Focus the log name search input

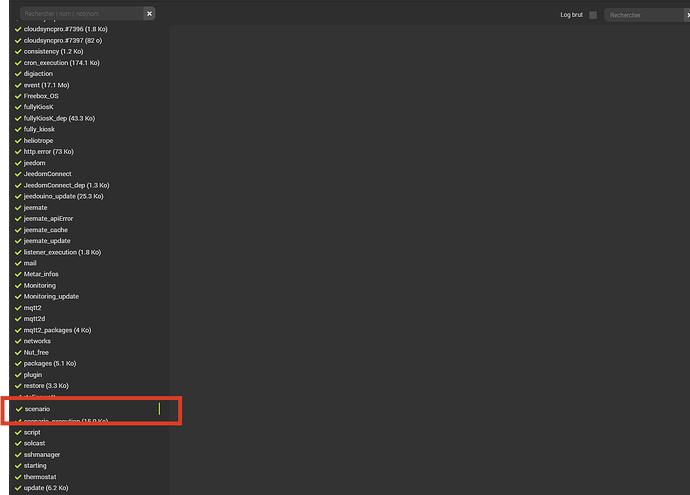[x=82, y=14]
